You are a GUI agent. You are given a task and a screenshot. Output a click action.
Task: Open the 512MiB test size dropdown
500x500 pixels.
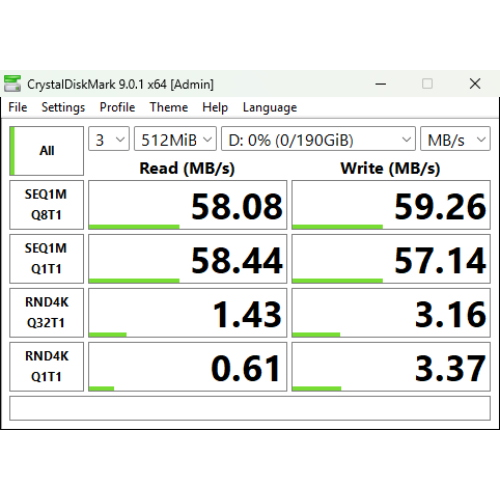175,139
